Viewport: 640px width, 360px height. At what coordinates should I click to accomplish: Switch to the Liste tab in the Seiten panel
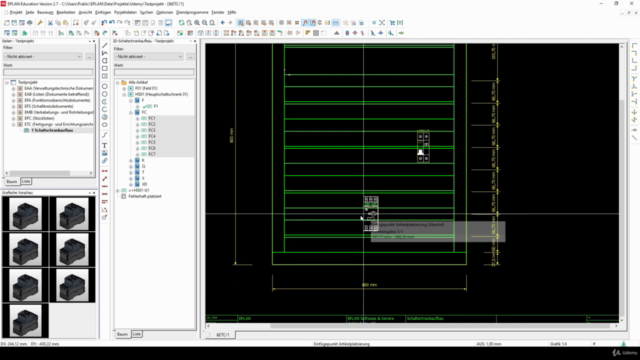(x=26, y=181)
